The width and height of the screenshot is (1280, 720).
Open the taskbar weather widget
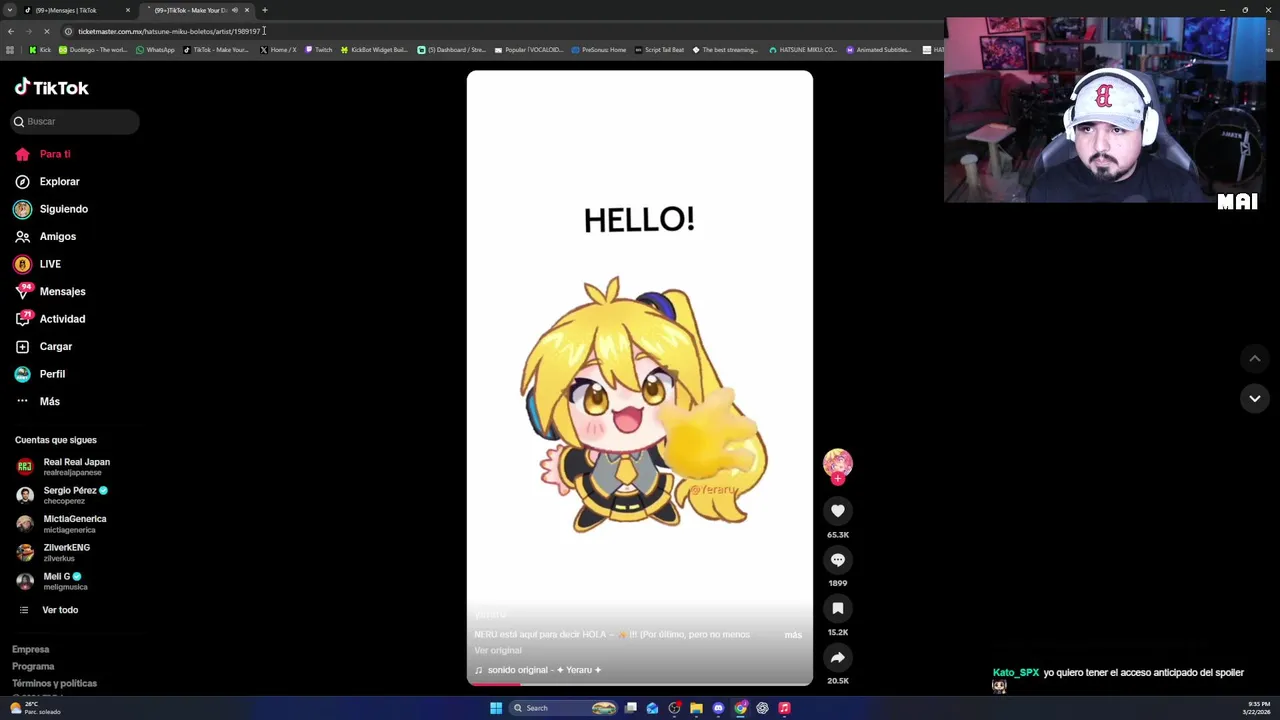[35, 708]
